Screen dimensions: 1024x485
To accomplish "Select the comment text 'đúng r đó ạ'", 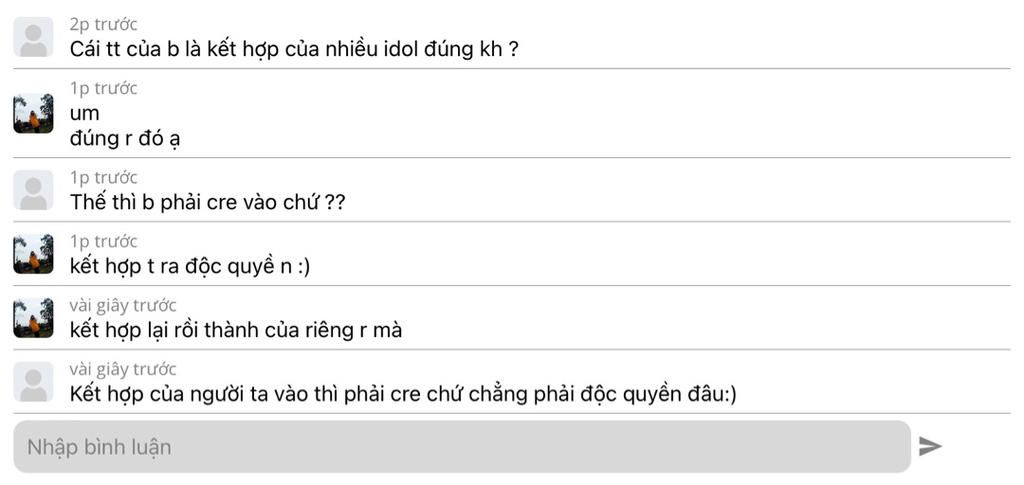I will [125, 138].
